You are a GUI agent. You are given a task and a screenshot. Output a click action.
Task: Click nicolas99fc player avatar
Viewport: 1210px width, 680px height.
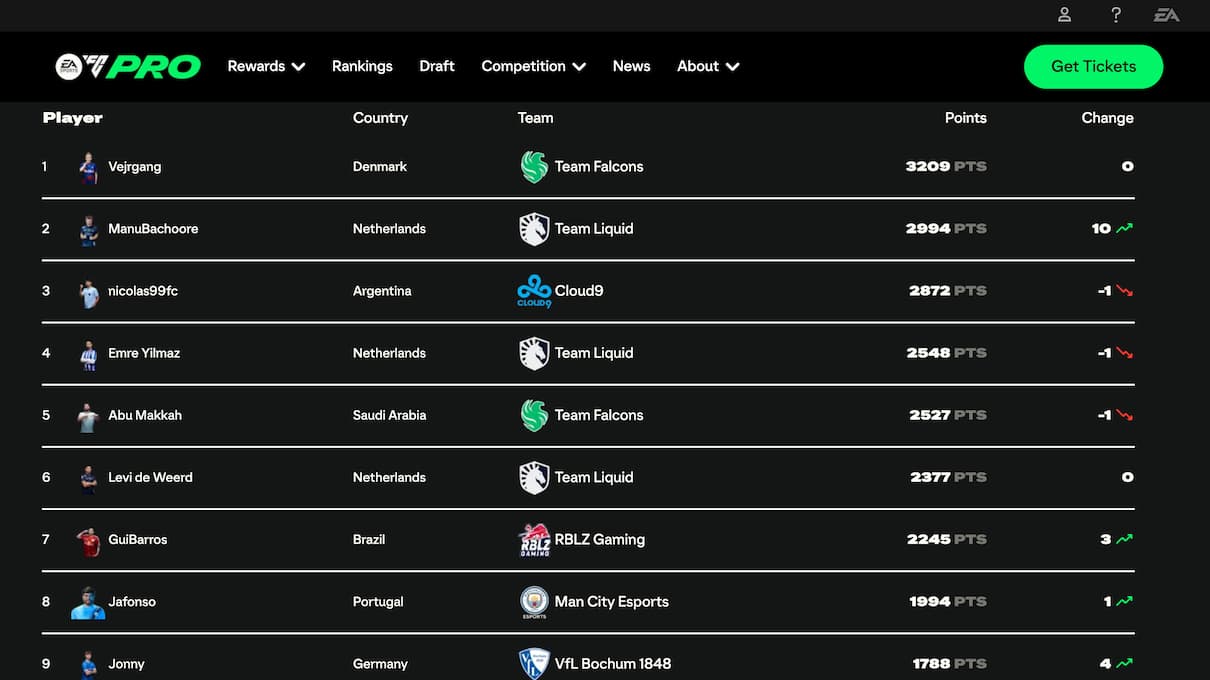pos(89,292)
